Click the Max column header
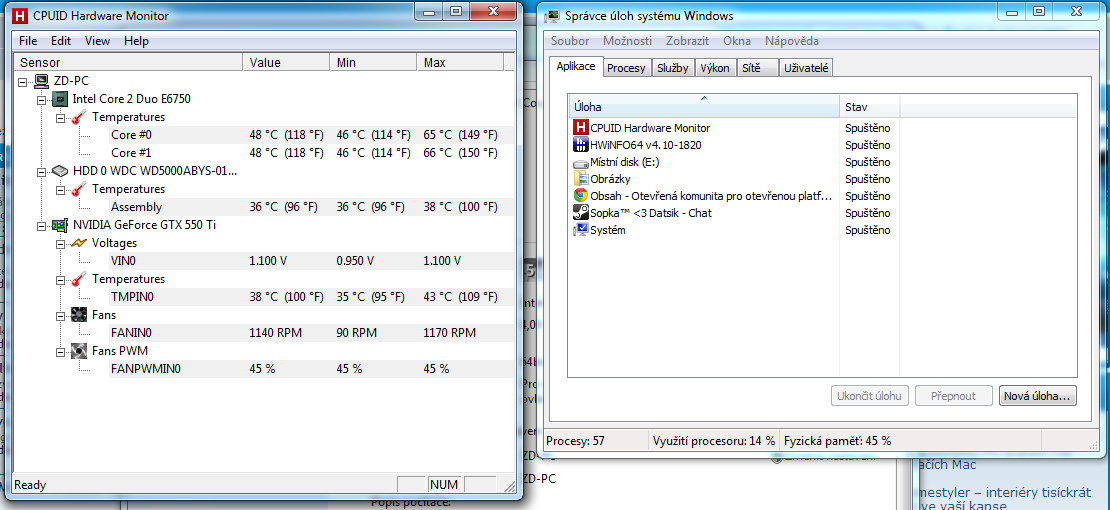 460,62
